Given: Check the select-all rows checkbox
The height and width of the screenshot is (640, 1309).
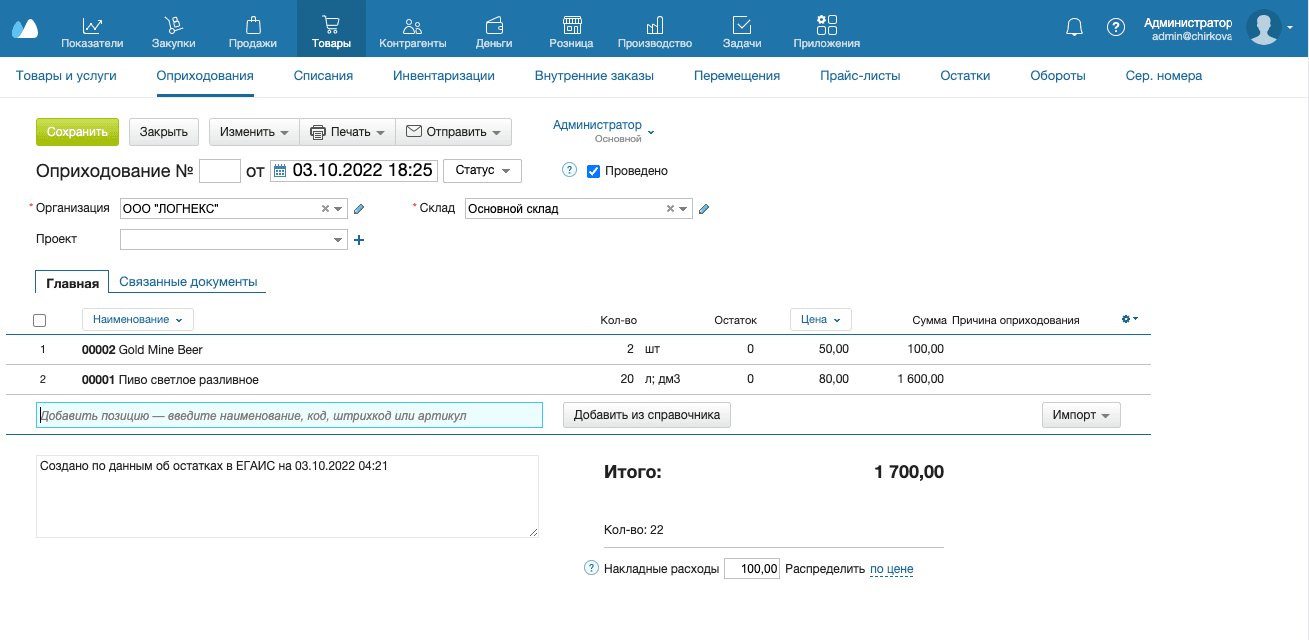Looking at the screenshot, I should pyautogui.click(x=40, y=320).
